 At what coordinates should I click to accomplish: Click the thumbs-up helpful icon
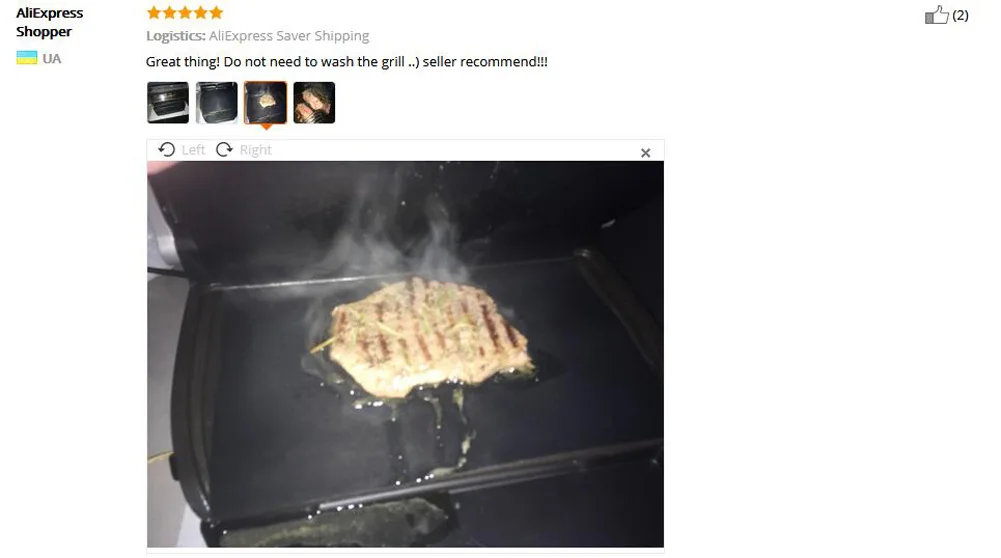pyautogui.click(x=937, y=15)
